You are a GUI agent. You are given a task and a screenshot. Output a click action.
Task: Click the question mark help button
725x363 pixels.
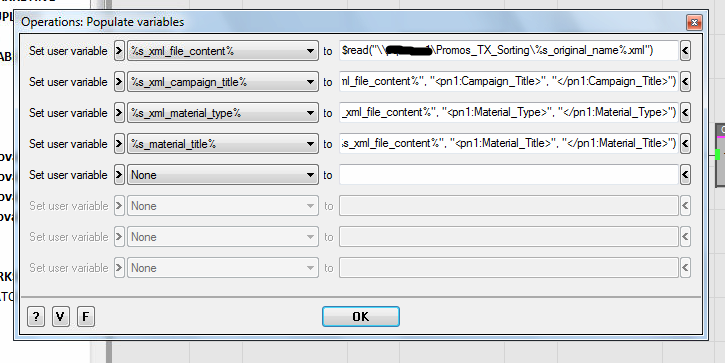(36, 317)
